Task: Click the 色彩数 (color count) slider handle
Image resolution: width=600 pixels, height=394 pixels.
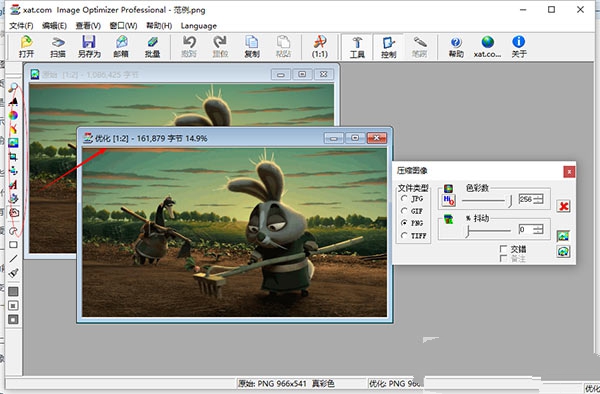Action: [510, 201]
